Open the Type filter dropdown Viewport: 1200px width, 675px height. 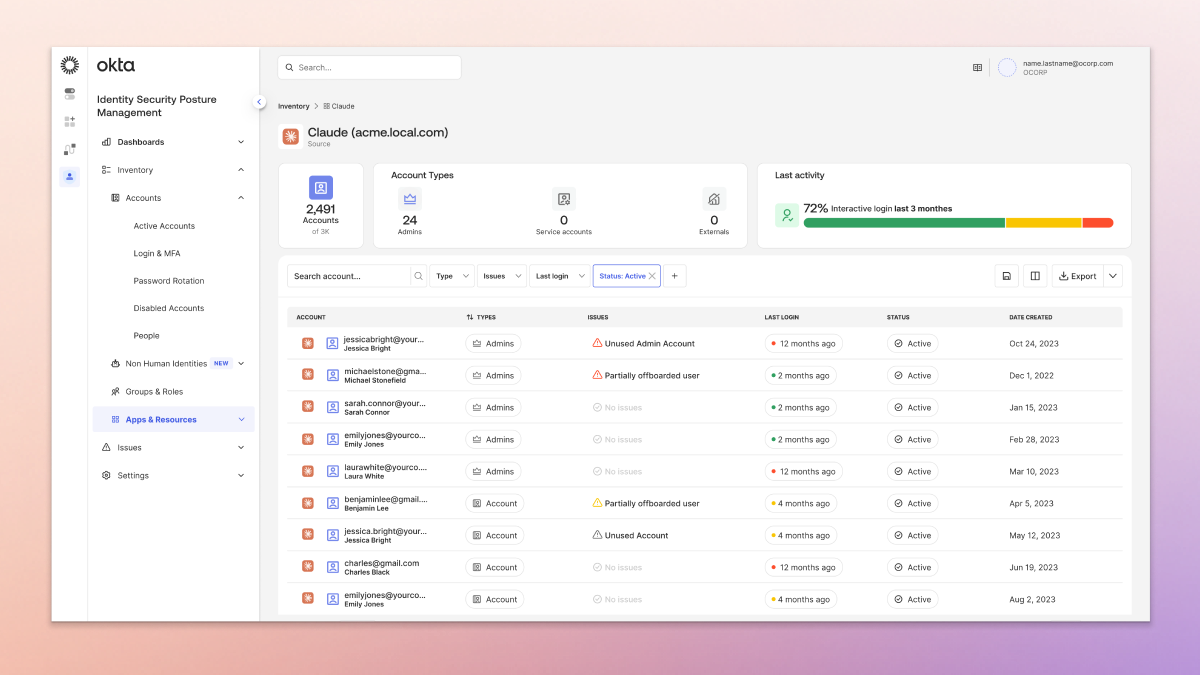452,276
